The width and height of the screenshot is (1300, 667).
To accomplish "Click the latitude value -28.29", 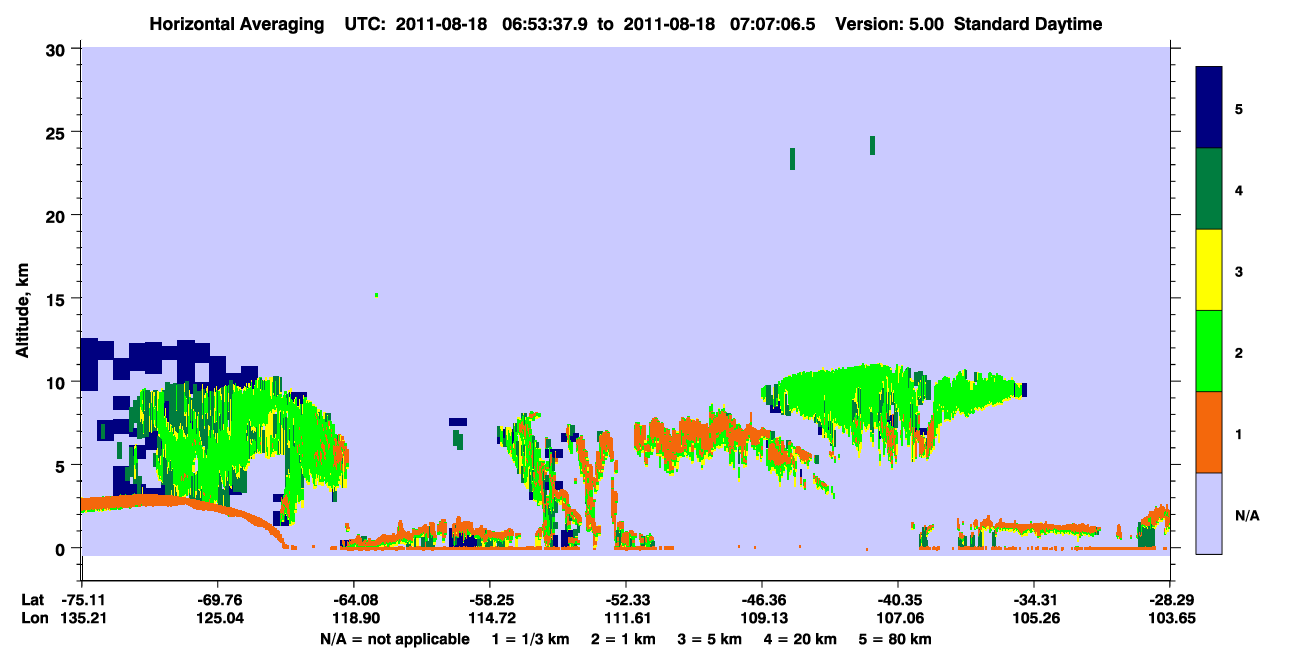I will tap(1170, 600).
